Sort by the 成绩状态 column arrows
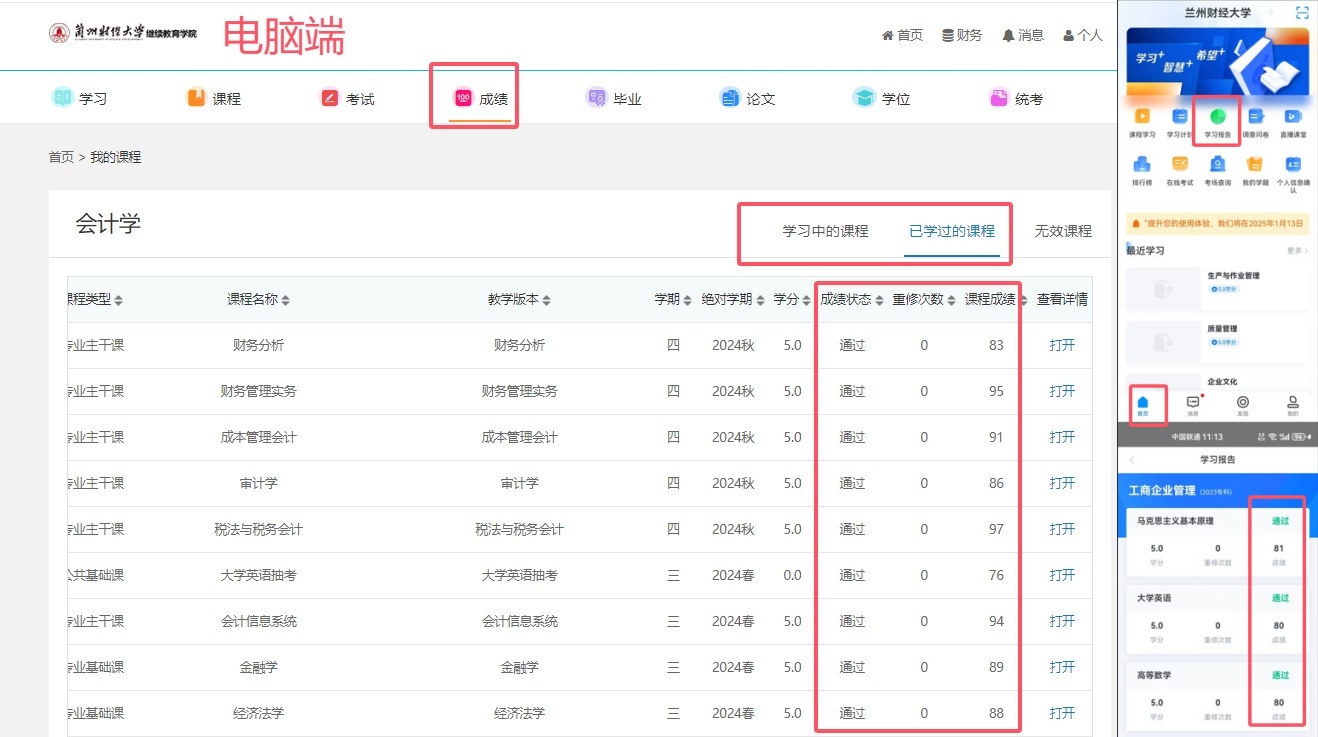This screenshot has width=1318, height=737. pyautogui.click(x=879, y=300)
